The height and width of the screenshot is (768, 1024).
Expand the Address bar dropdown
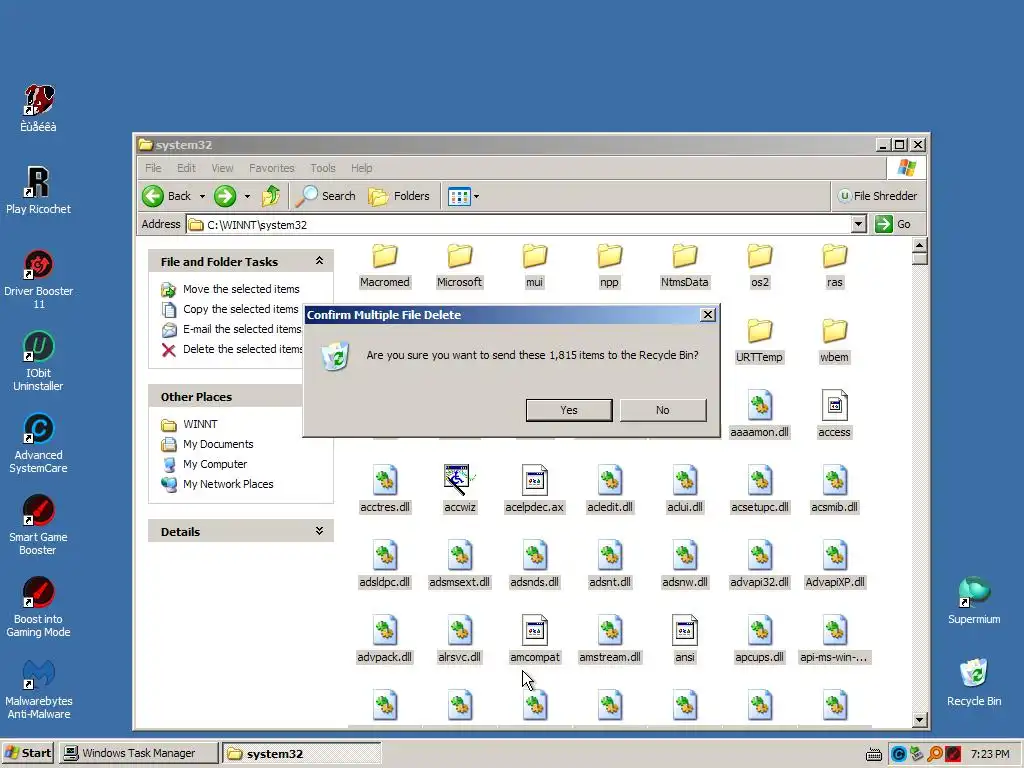[859, 225]
